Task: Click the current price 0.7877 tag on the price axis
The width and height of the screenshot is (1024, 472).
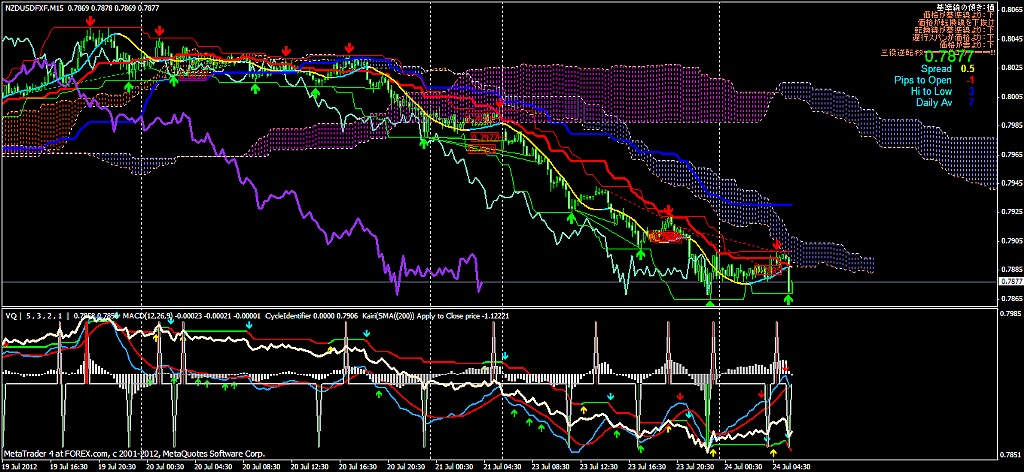Action: coord(1009,283)
